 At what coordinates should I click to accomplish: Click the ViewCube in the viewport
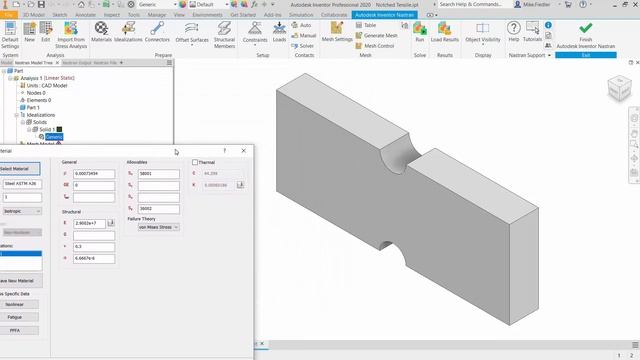(619, 88)
